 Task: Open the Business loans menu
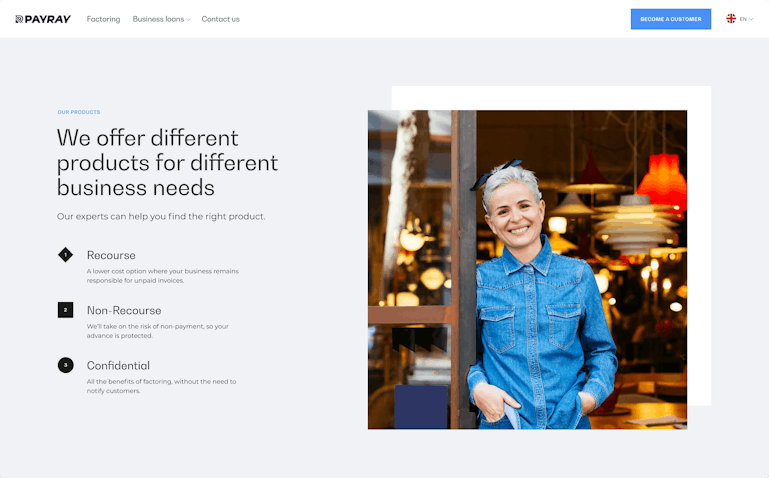[158, 19]
